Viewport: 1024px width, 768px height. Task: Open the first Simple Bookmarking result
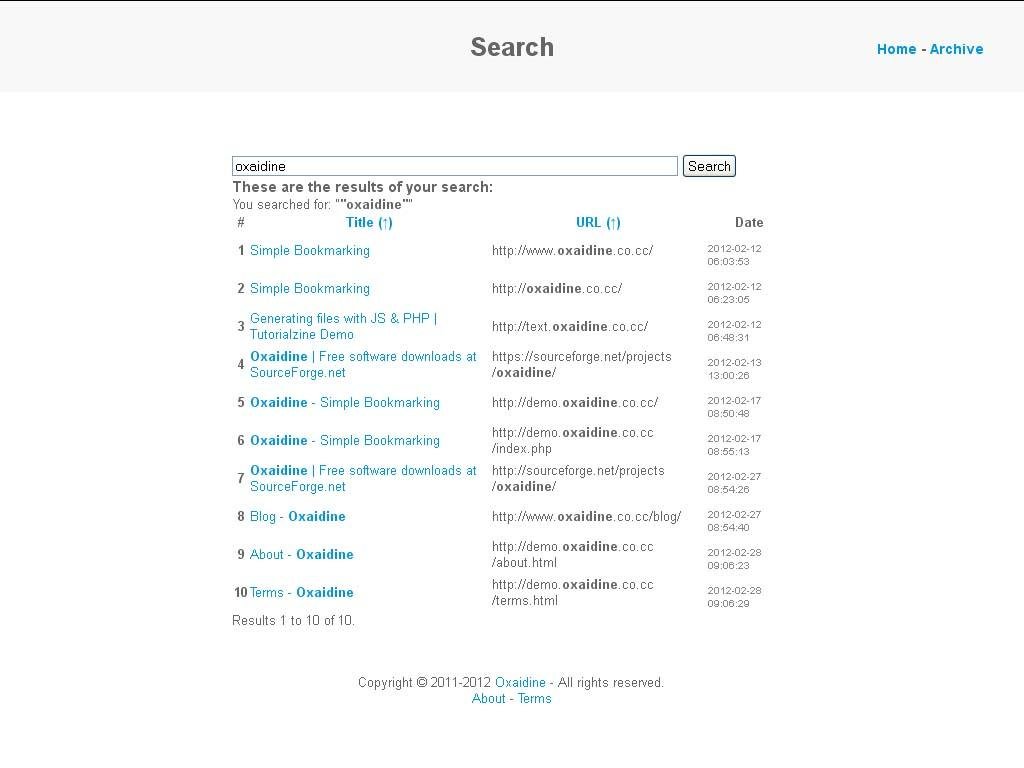309,250
